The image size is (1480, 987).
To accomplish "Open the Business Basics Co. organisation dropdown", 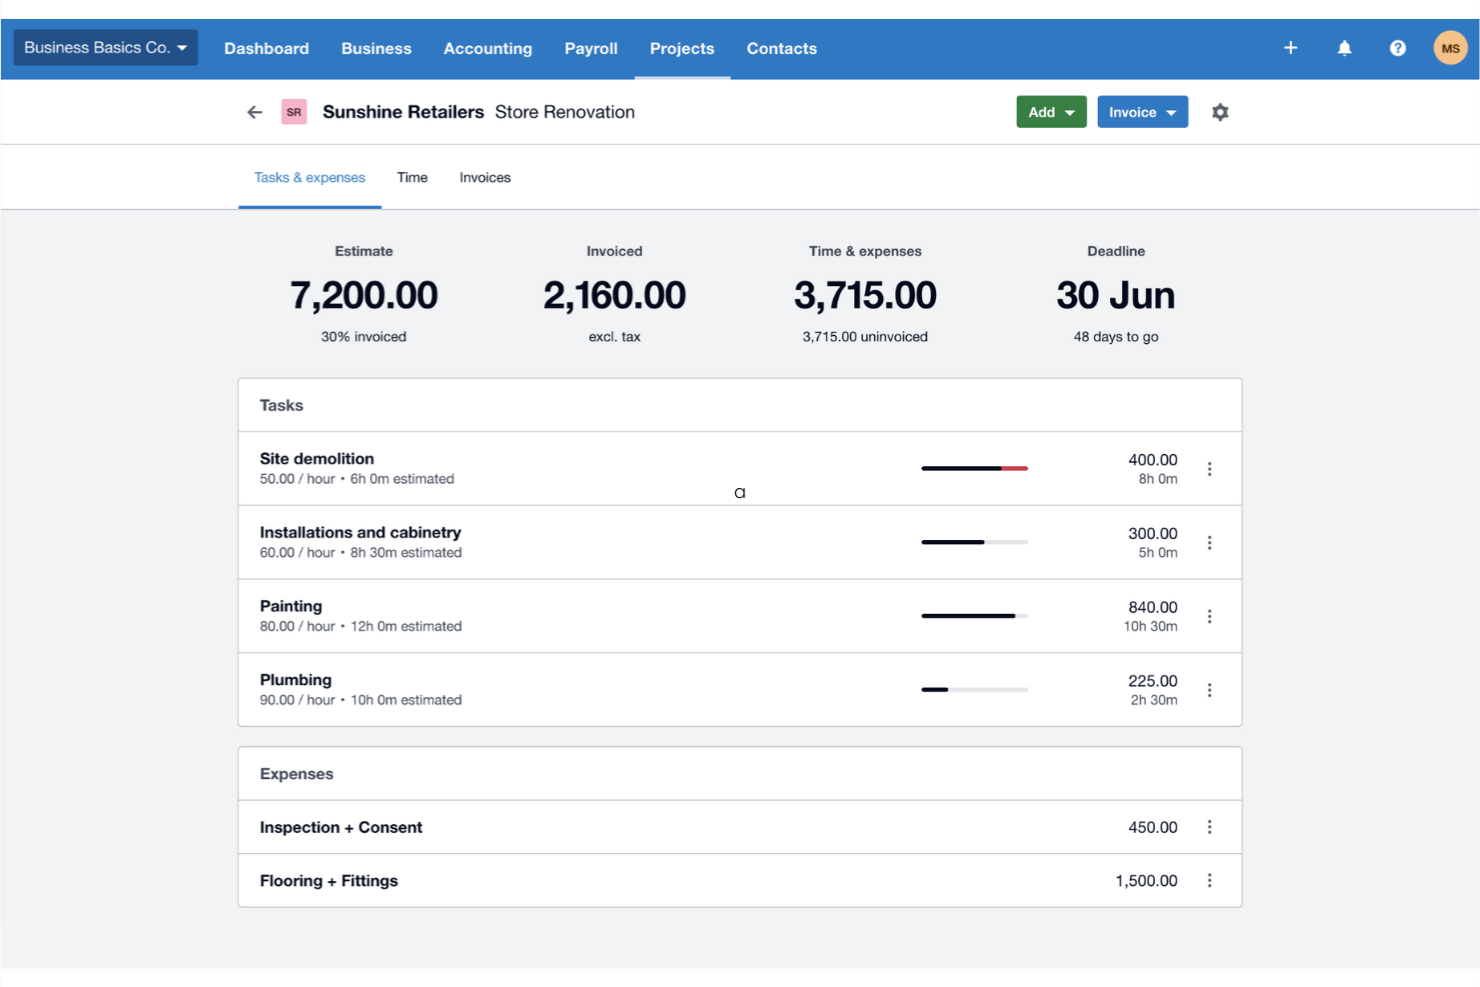I will point(105,47).
